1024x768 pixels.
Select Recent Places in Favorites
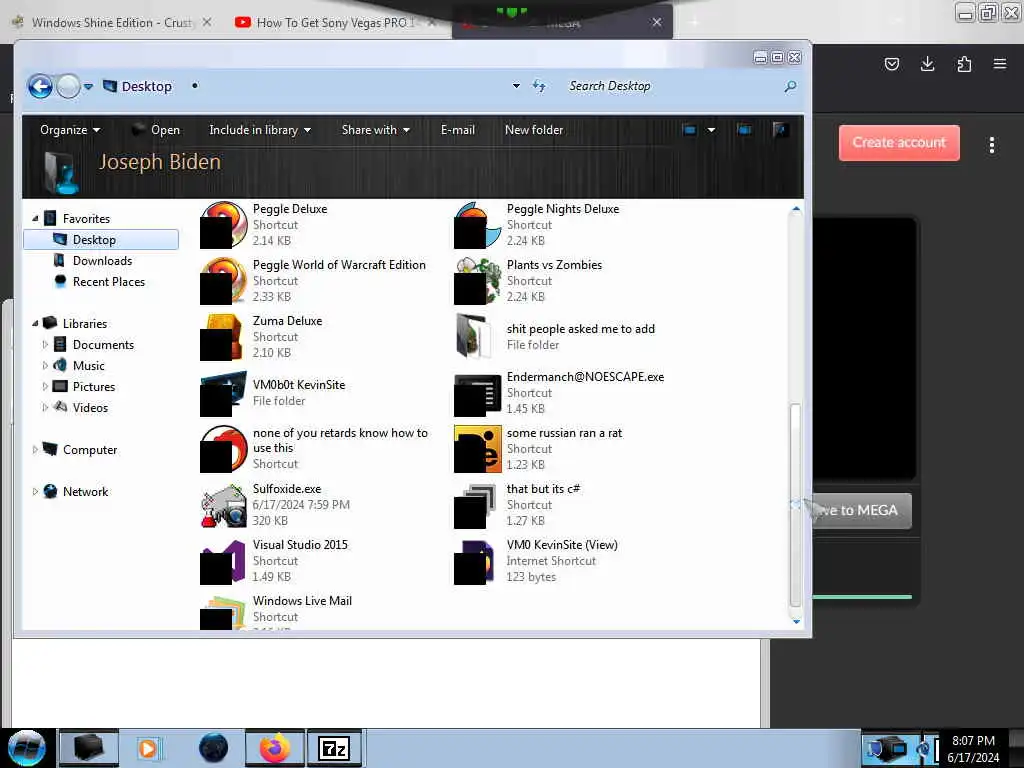coord(108,281)
